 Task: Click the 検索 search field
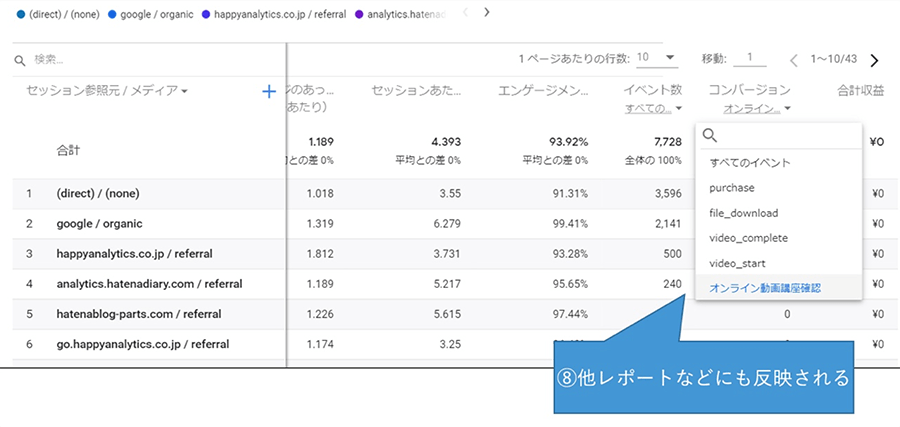point(149,60)
